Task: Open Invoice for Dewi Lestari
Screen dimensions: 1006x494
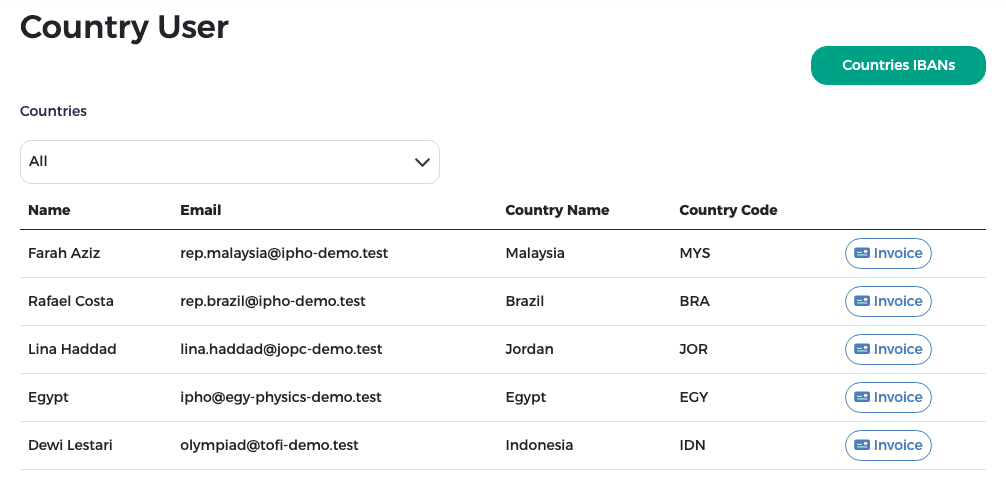Action: click(x=888, y=446)
